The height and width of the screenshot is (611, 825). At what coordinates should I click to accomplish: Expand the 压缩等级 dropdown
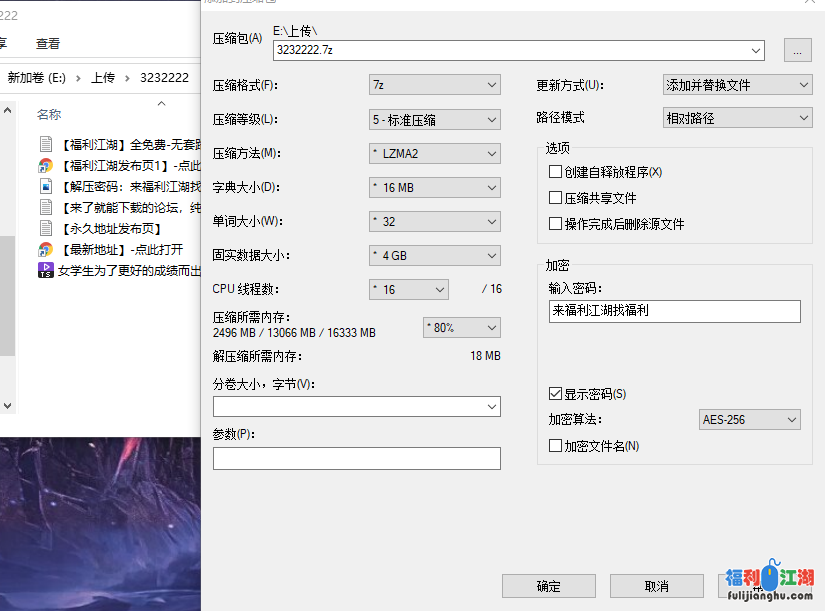tap(434, 120)
